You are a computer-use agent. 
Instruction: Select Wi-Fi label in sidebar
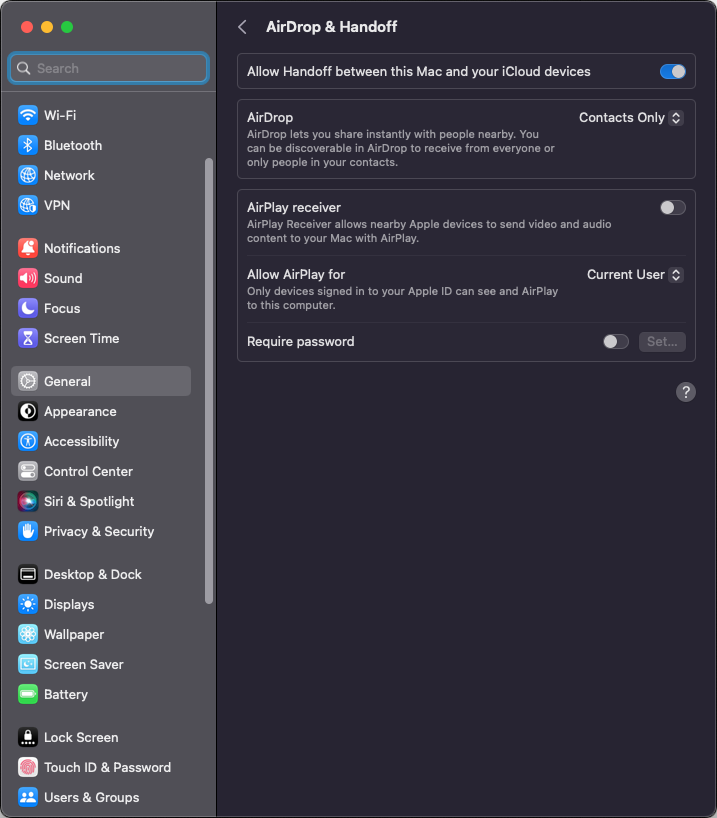60,115
